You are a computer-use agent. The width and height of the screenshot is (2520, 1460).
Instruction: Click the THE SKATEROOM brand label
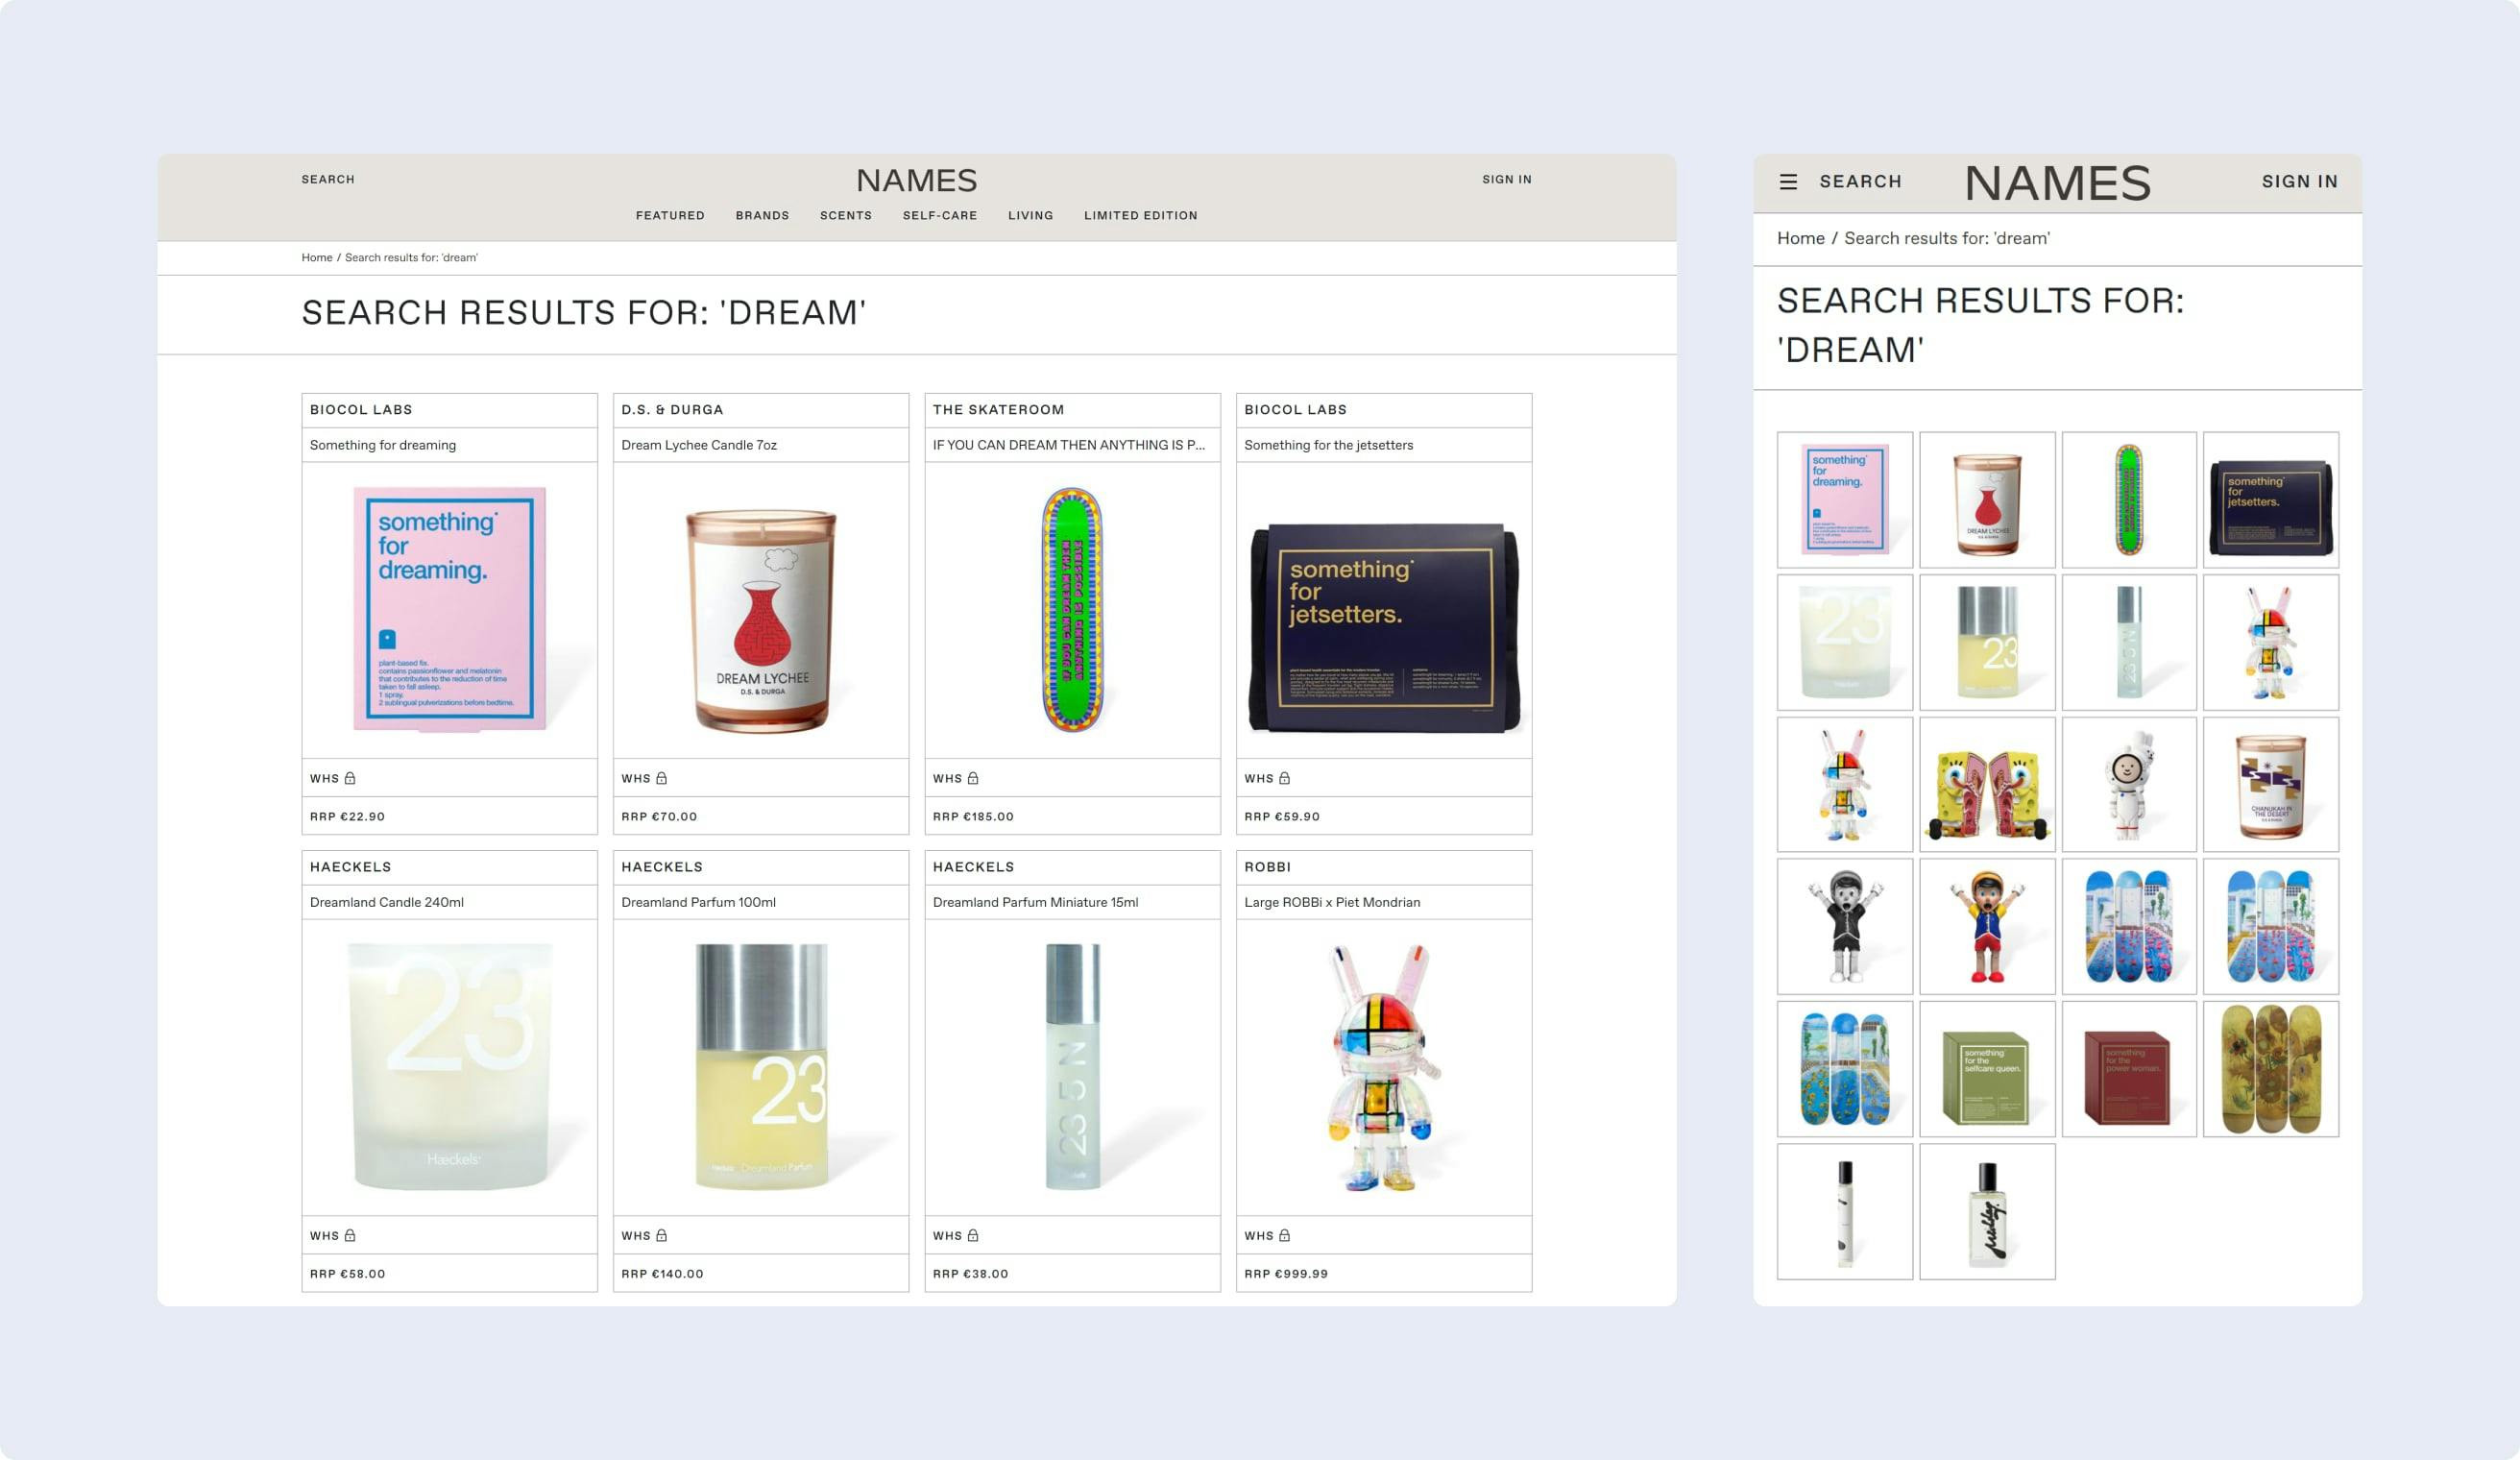pyautogui.click(x=998, y=410)
